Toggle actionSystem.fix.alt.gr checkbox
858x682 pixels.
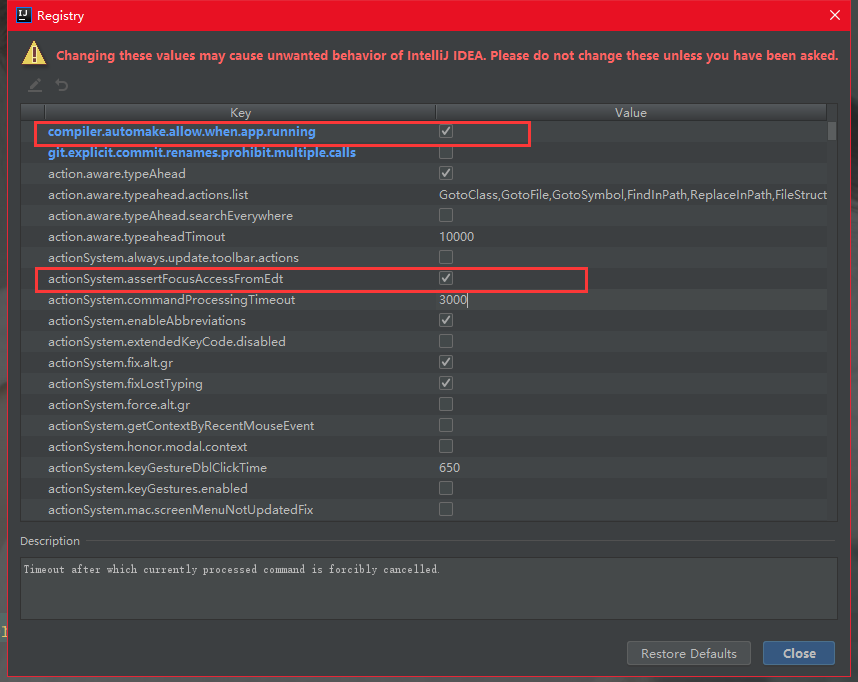446,362
